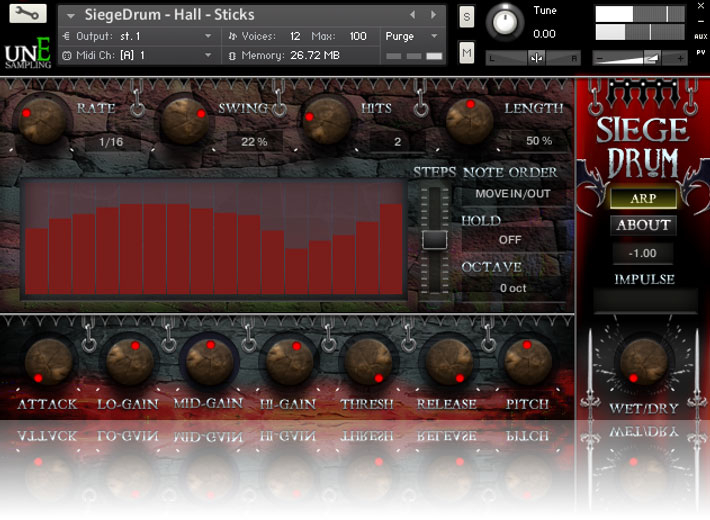Mute the instrument with M button
This screenshot has height=520, width=710.
tap(467, 53)
